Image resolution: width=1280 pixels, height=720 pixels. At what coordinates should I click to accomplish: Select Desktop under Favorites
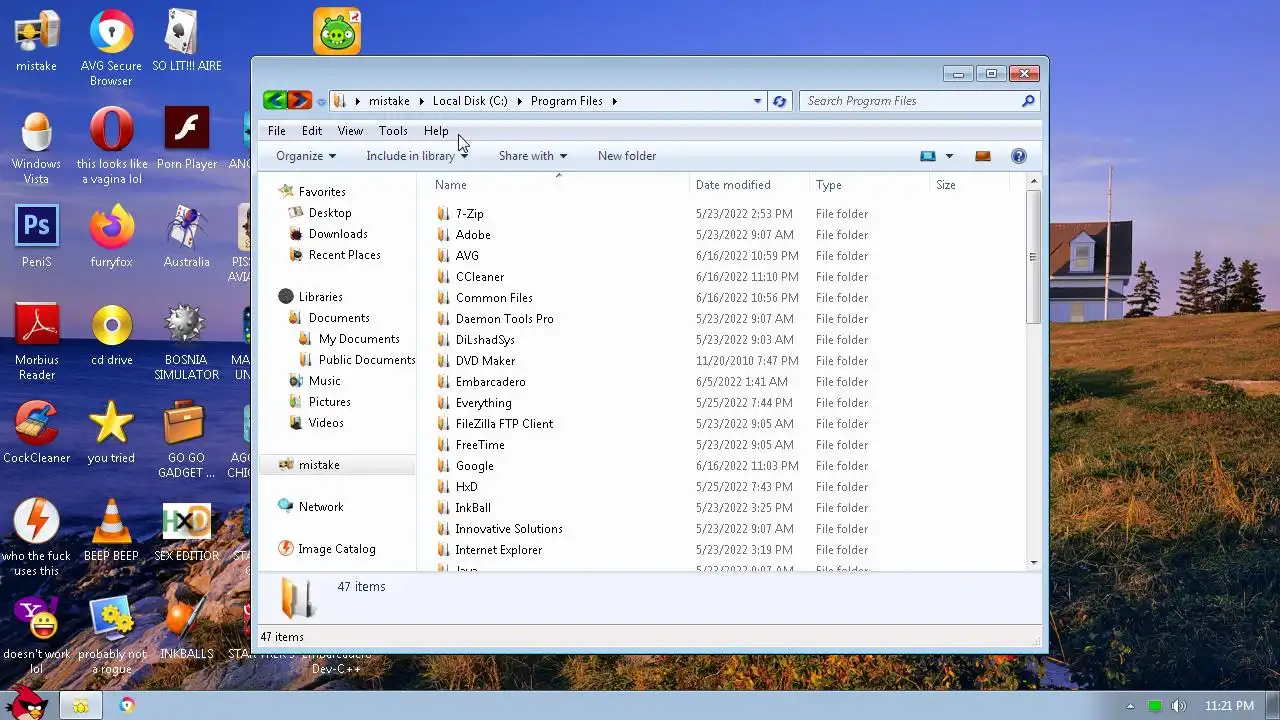(330, 213)
